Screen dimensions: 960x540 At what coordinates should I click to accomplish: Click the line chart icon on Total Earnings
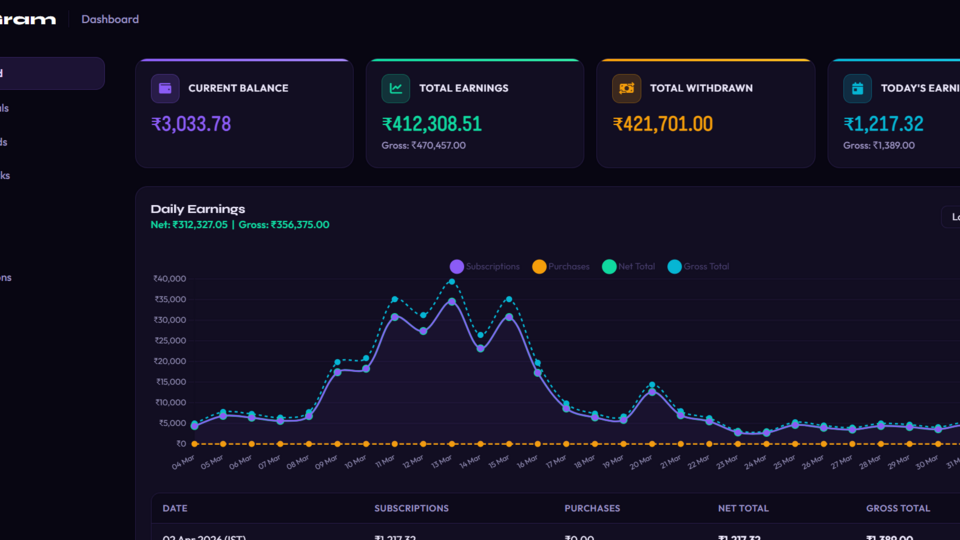pos(396,88)
